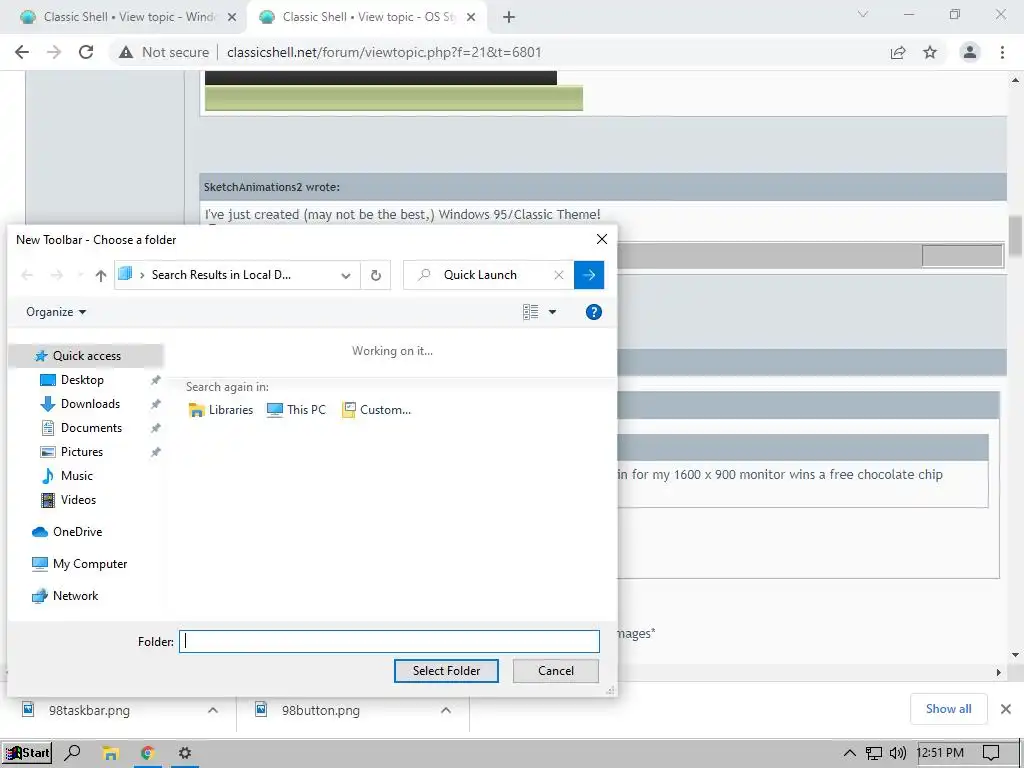Open the dialog help question mark

coord(593,312)
